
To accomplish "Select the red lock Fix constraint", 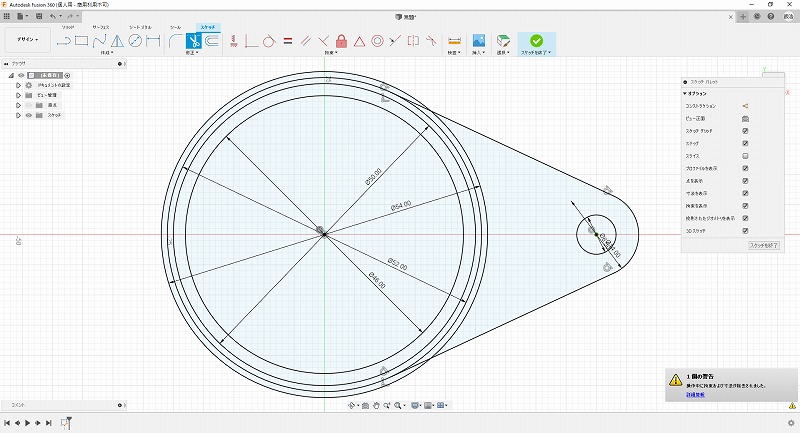I will [341, 41].
